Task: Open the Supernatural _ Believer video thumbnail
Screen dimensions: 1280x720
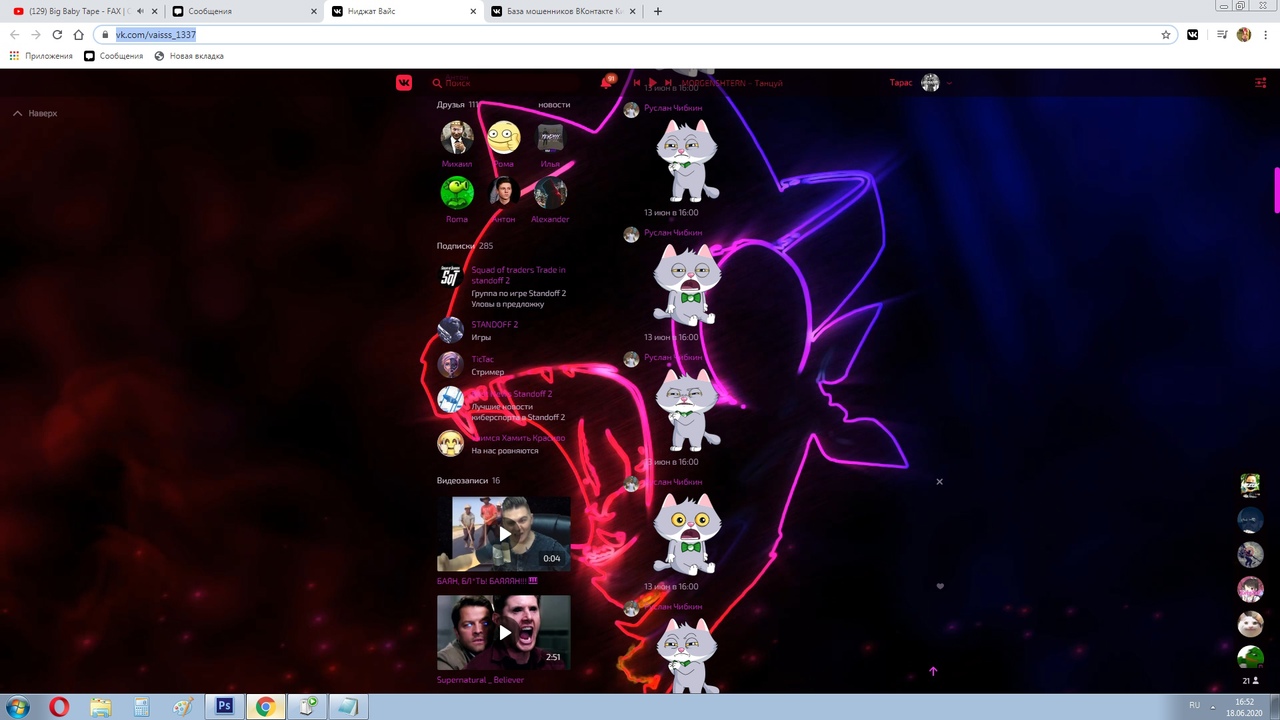Action: click(x=503, y=632)
